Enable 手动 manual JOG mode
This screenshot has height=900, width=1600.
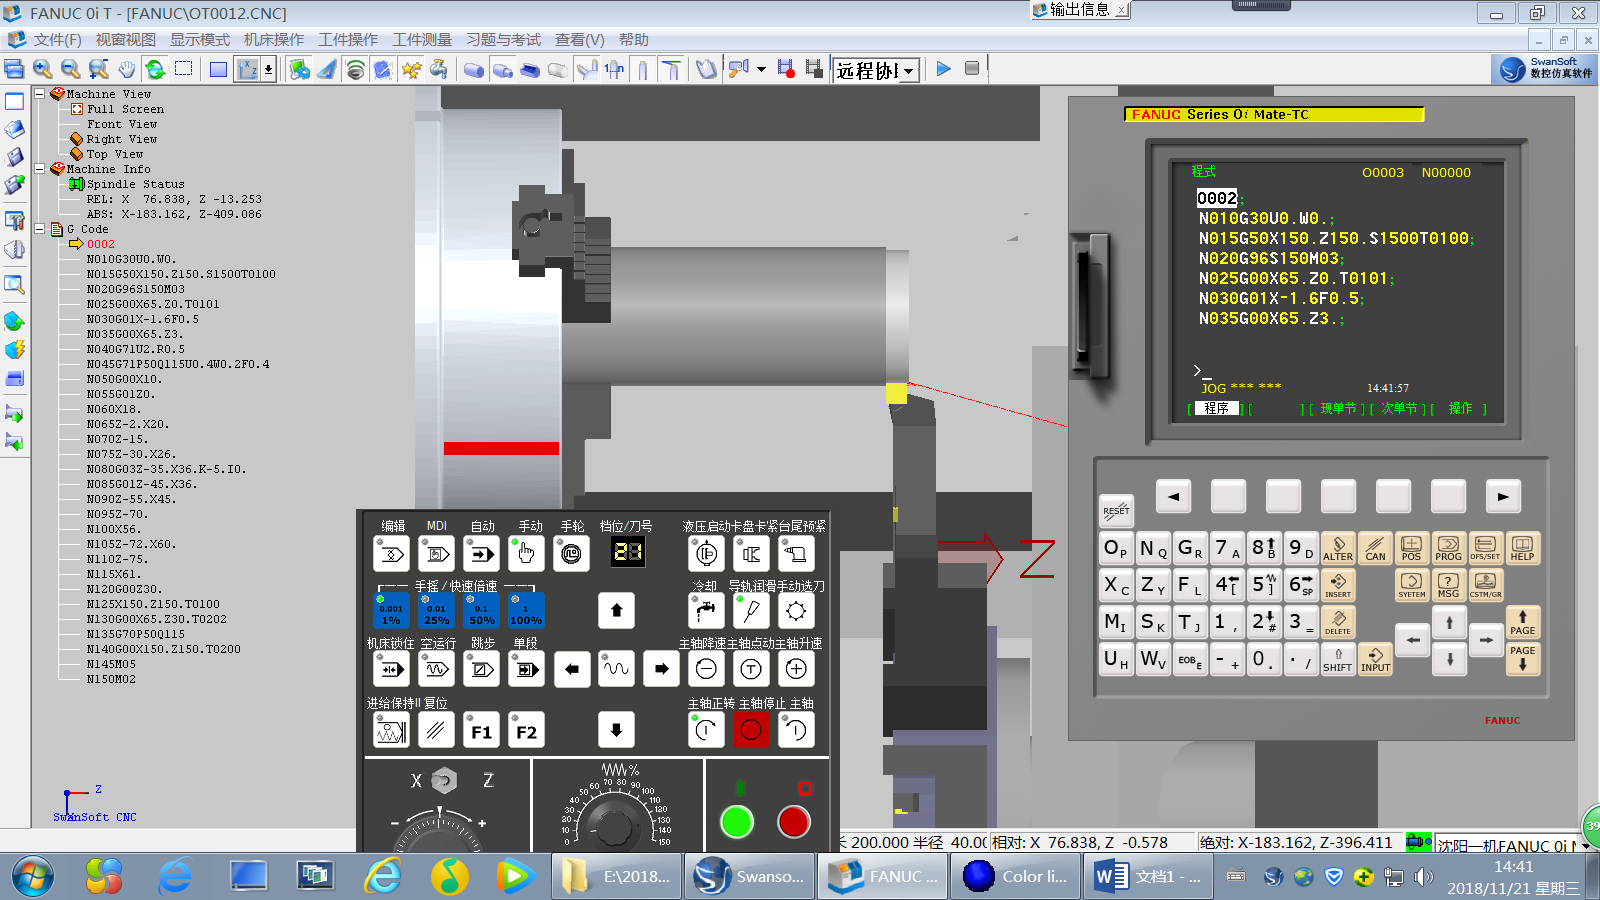(526, 553)
